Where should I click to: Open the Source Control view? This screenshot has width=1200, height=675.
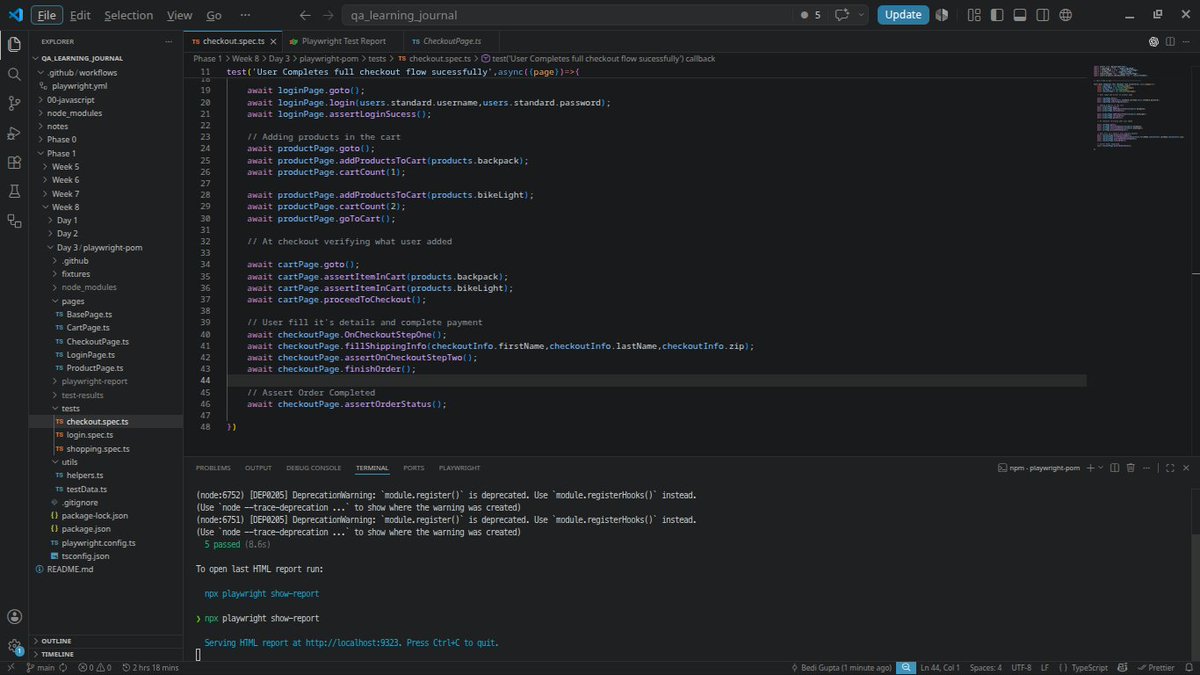click(14, 103)
